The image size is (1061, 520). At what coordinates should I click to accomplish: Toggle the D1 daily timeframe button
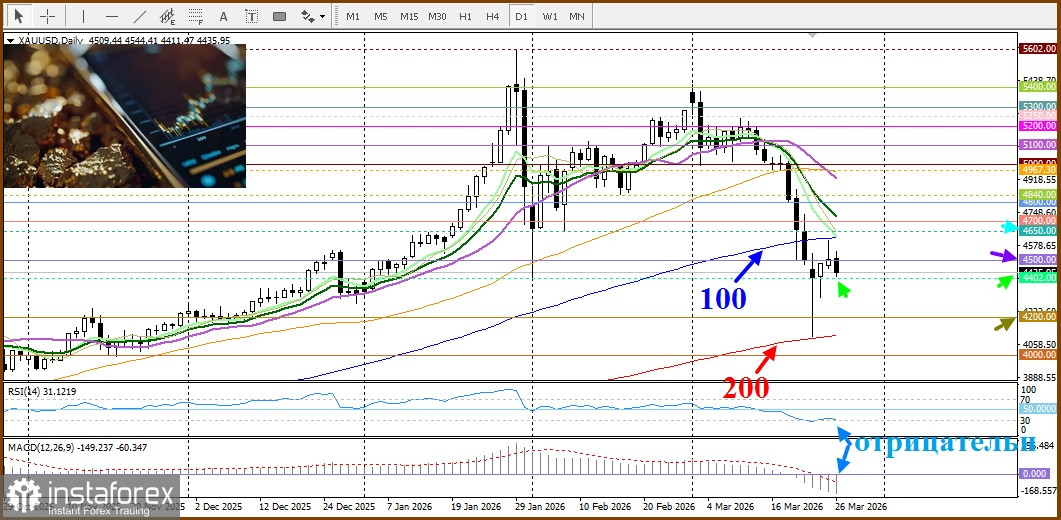tap(521, 16)
